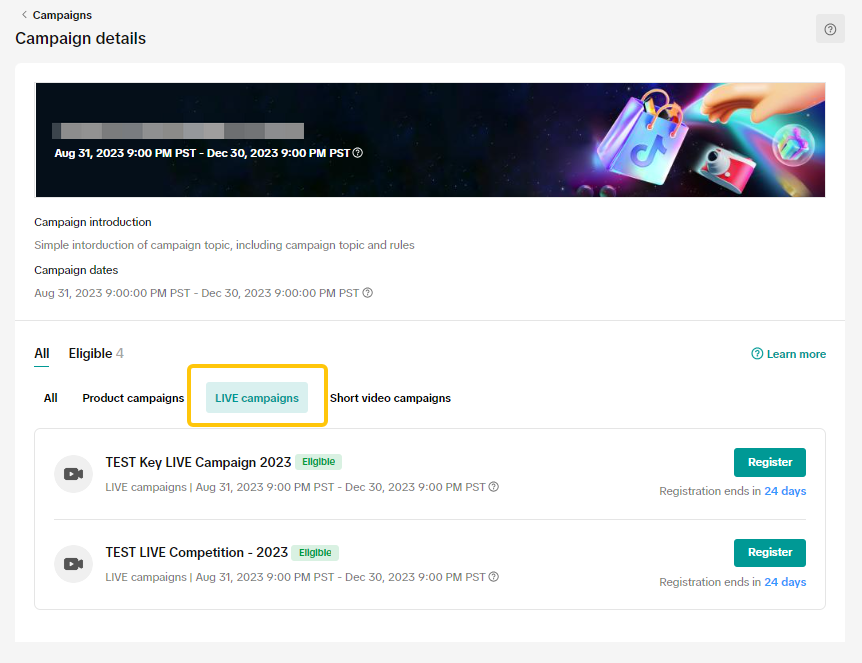Click the camera icon for TEST Key LIVE Campaign

pos(73,474)
